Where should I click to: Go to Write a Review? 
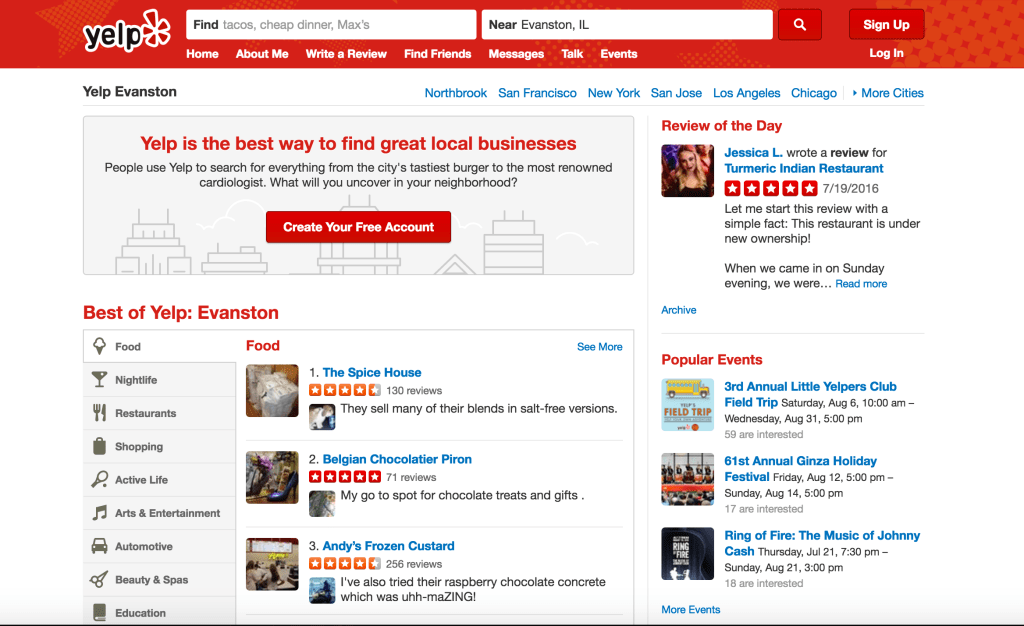[x=346, y=54]
